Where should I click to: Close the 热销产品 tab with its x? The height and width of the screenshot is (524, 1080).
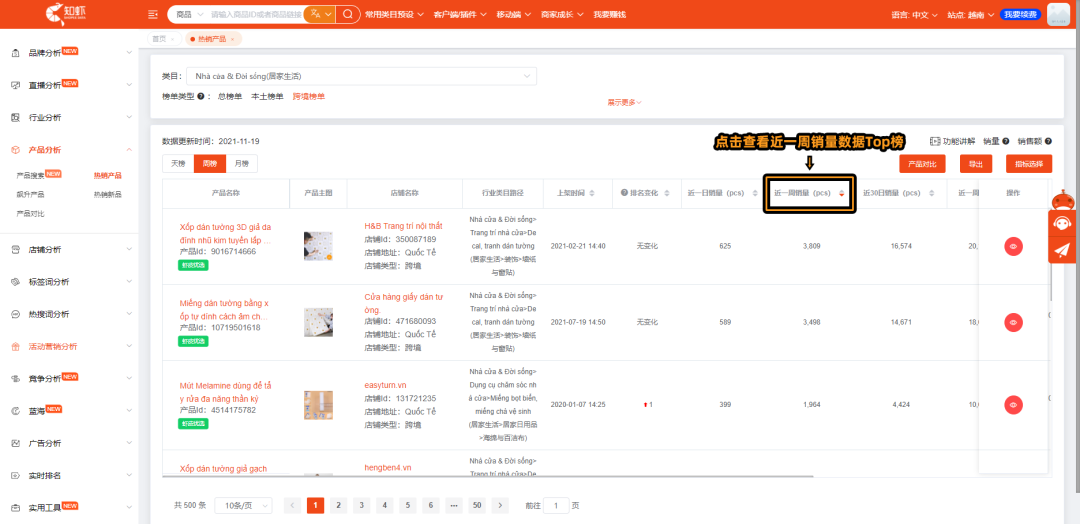coord(232,39)
